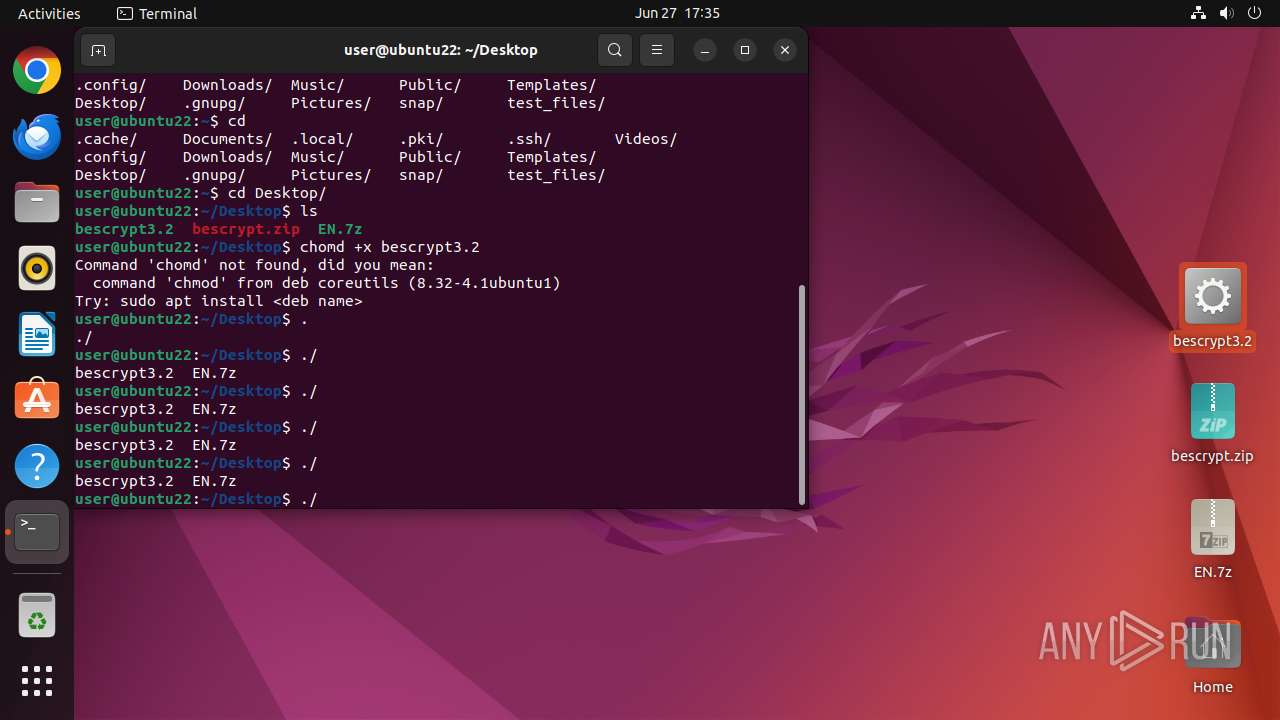Open Ubuntu Software store in dock
Screen dimensions: 1280x720
pos(37,400)
